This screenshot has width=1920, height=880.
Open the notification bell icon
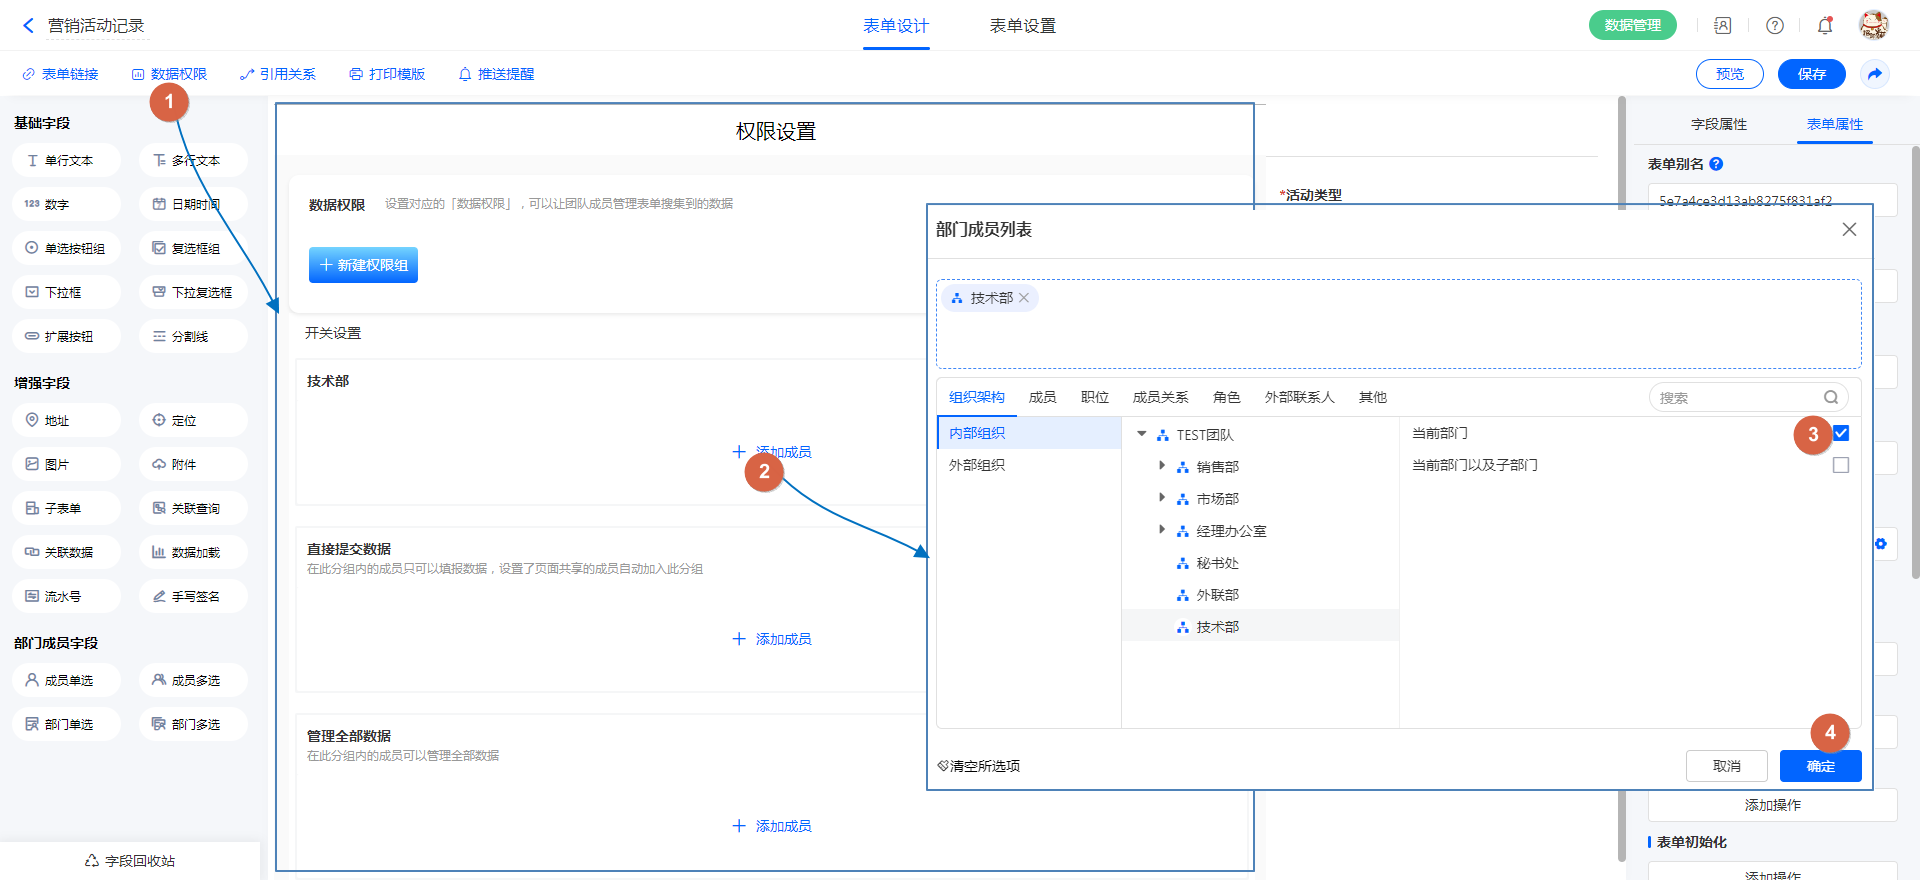[x=1825, y=26]
